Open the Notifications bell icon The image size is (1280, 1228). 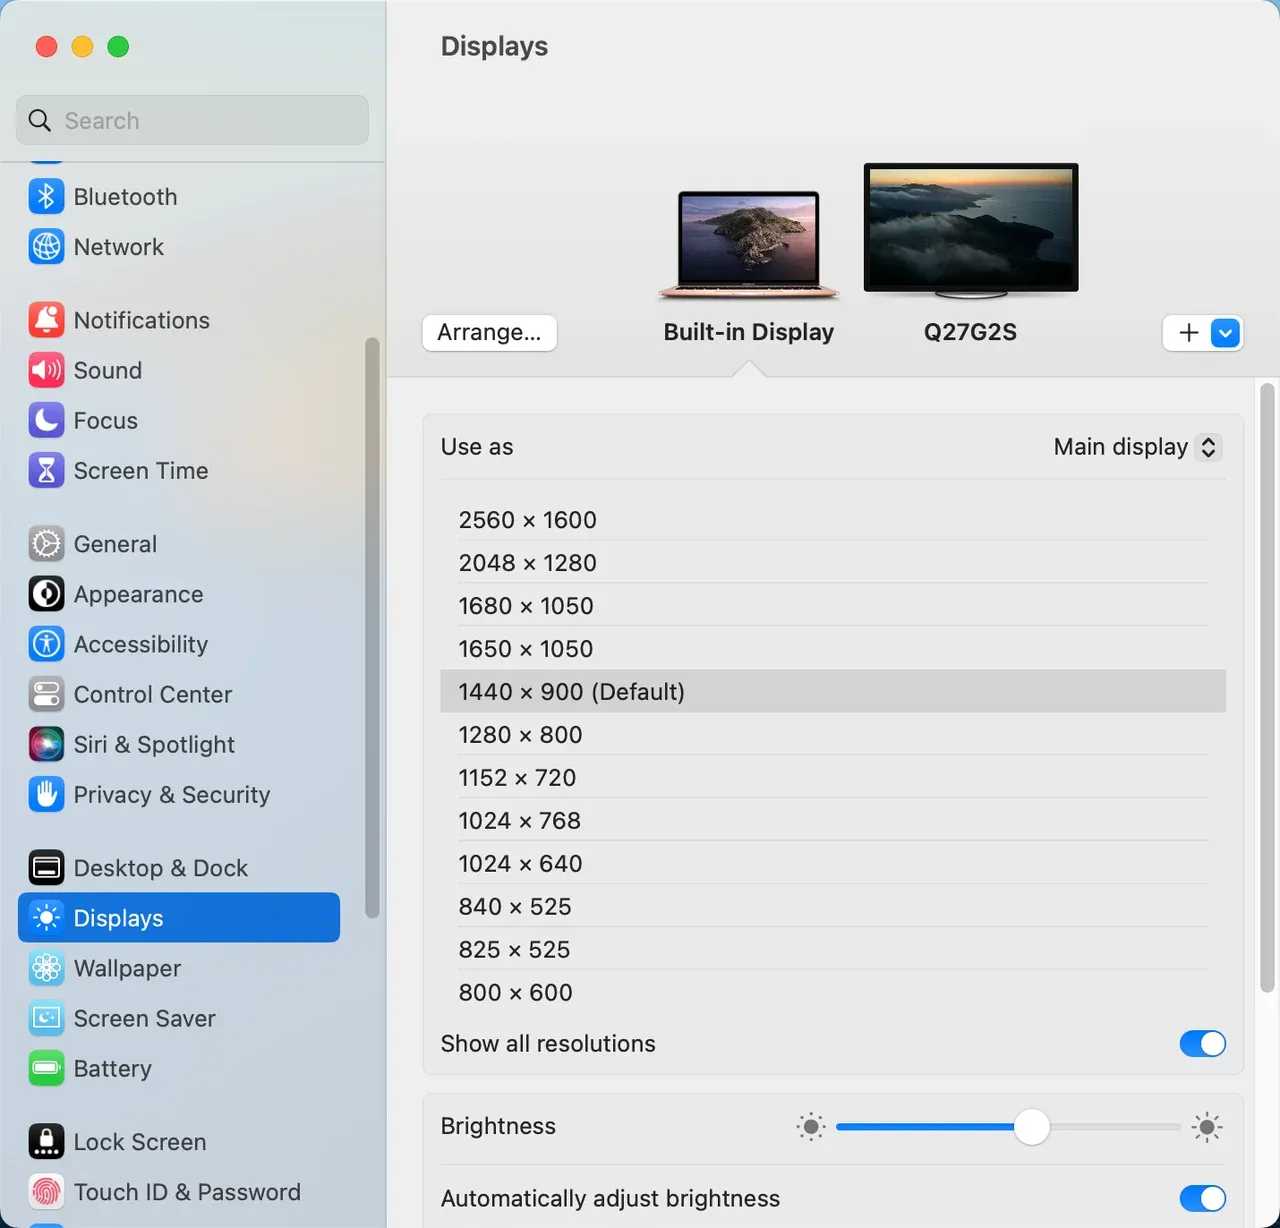tap(46, 320)
